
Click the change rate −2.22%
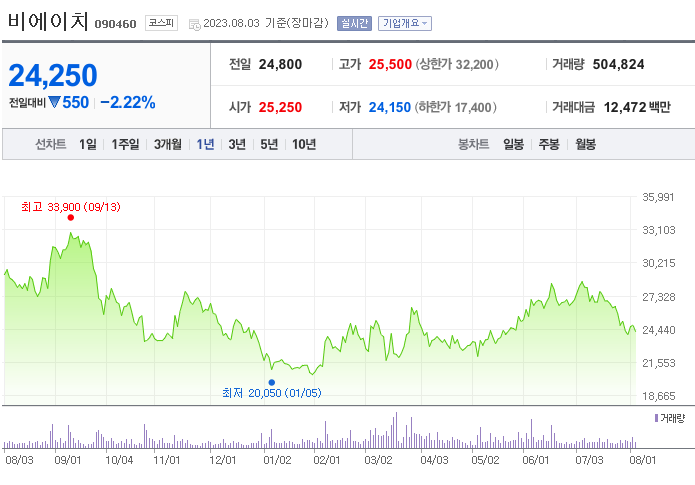tap(128, 102)
